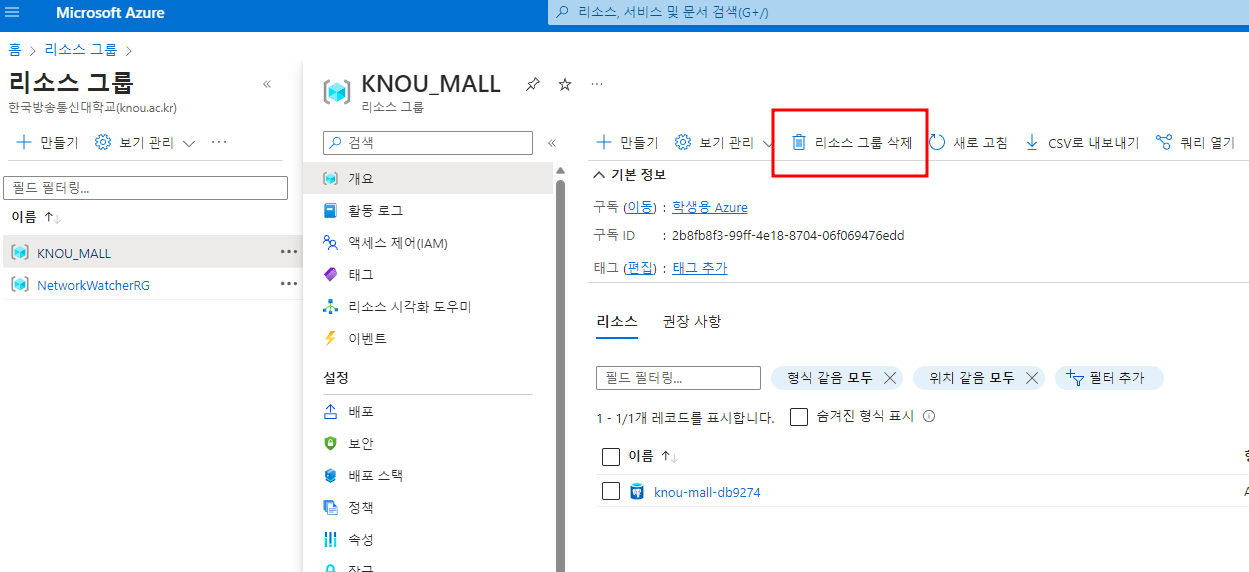Click subscription ID 2b8fb8f3-99ff-4e18-8704-06f069476edd

point(788,236)
